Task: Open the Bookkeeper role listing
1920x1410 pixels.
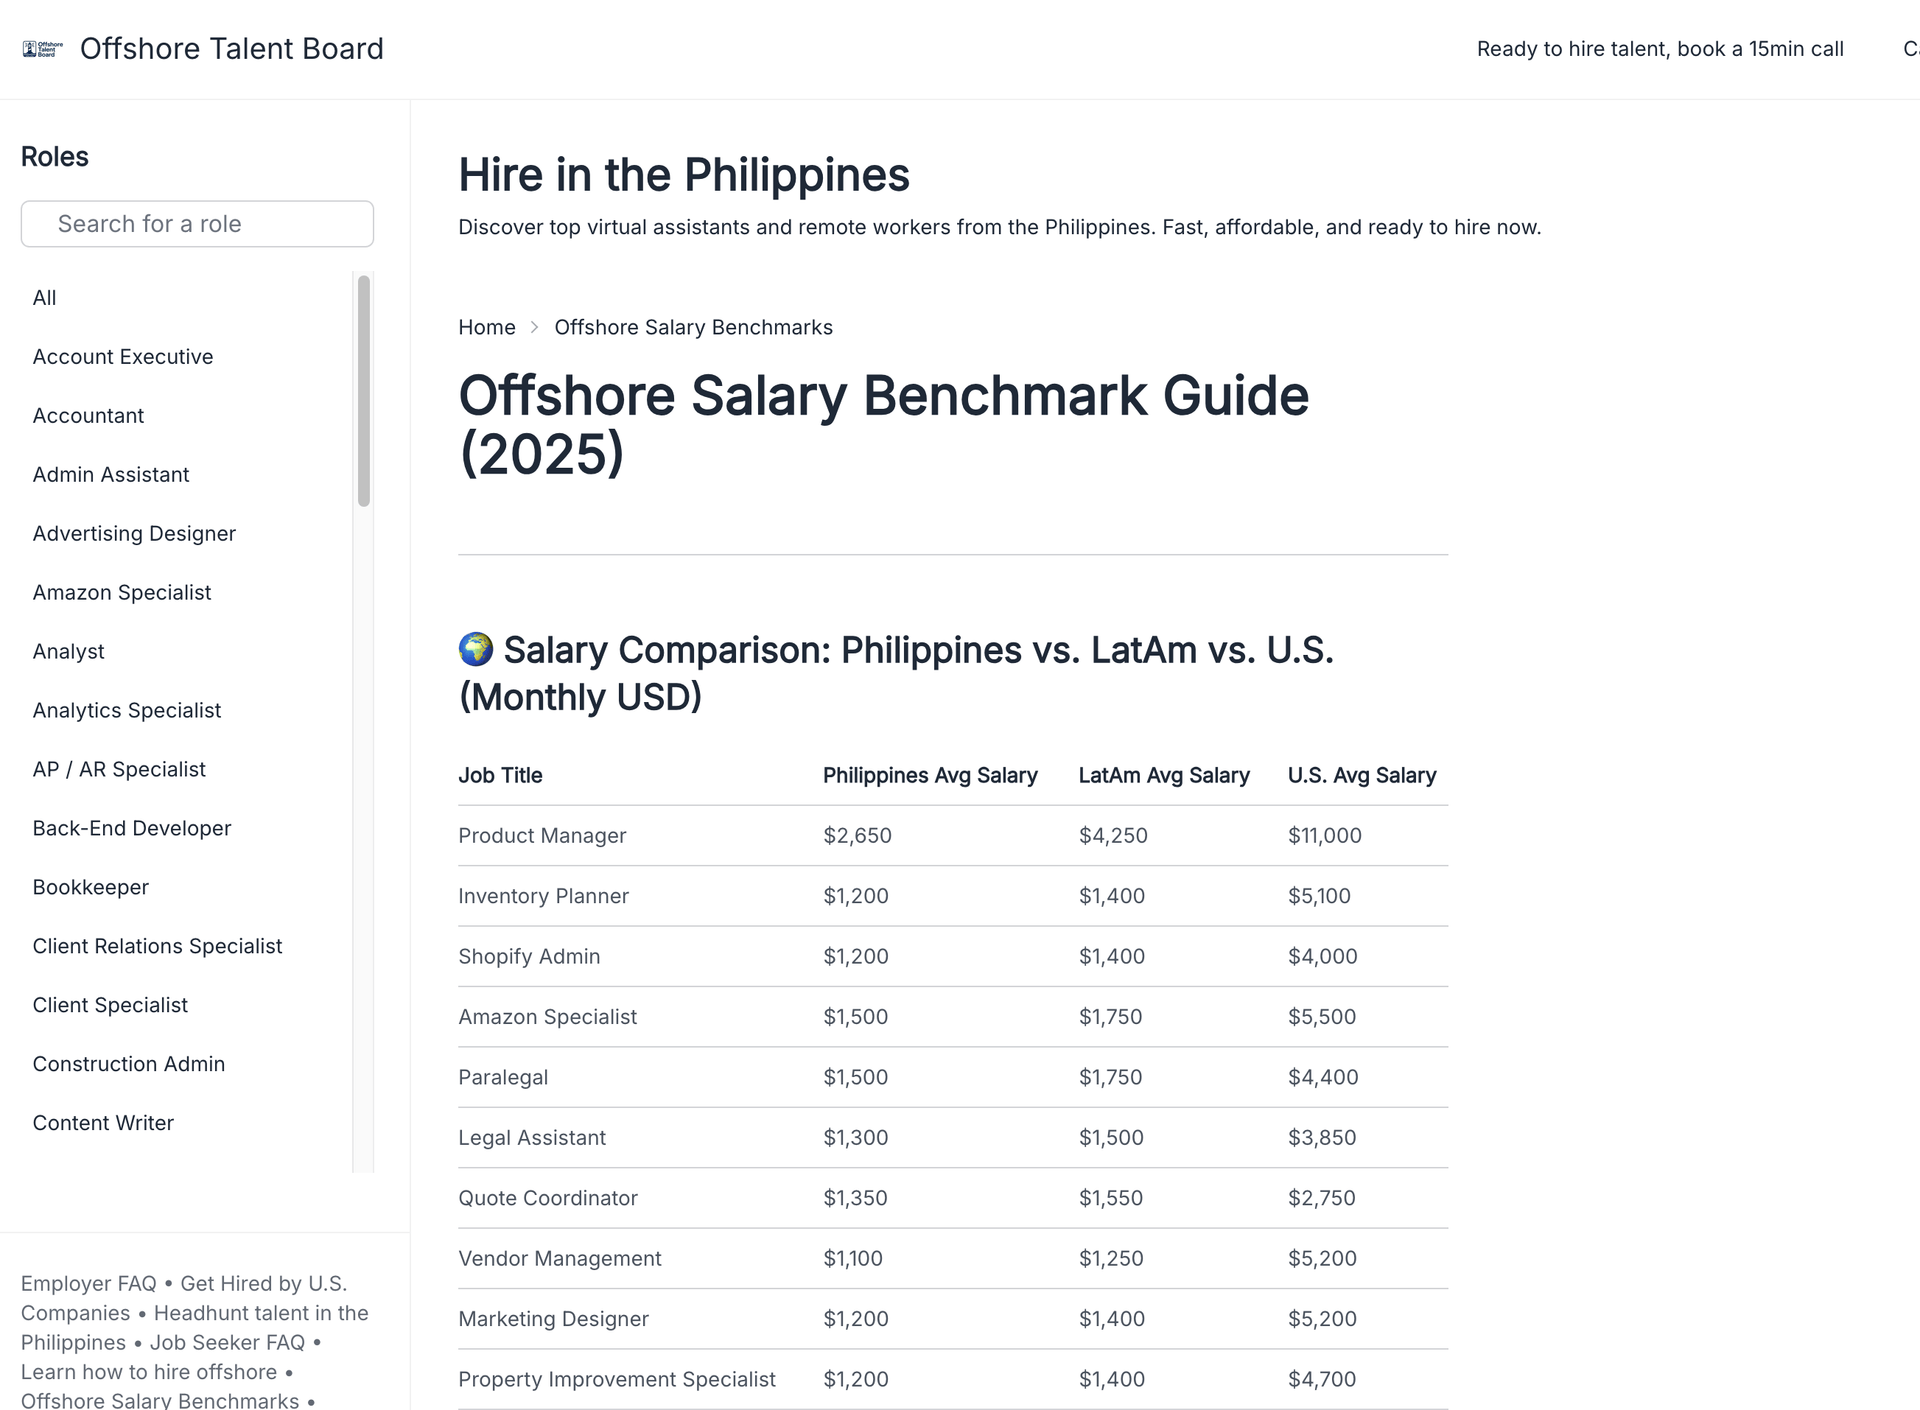Action: point(91,888)
